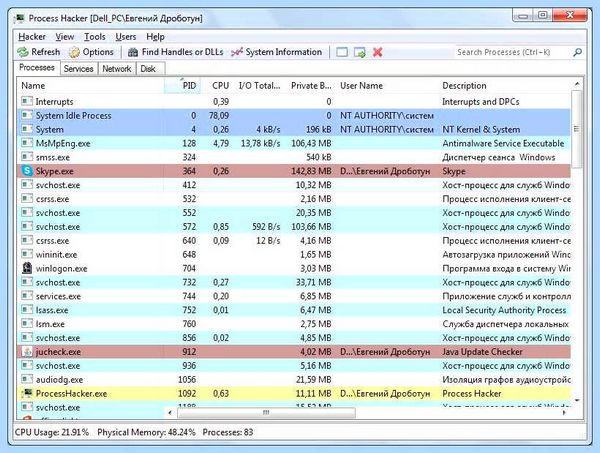
Task: Click the Local Security Authority Process description
Action: (504, 310)
